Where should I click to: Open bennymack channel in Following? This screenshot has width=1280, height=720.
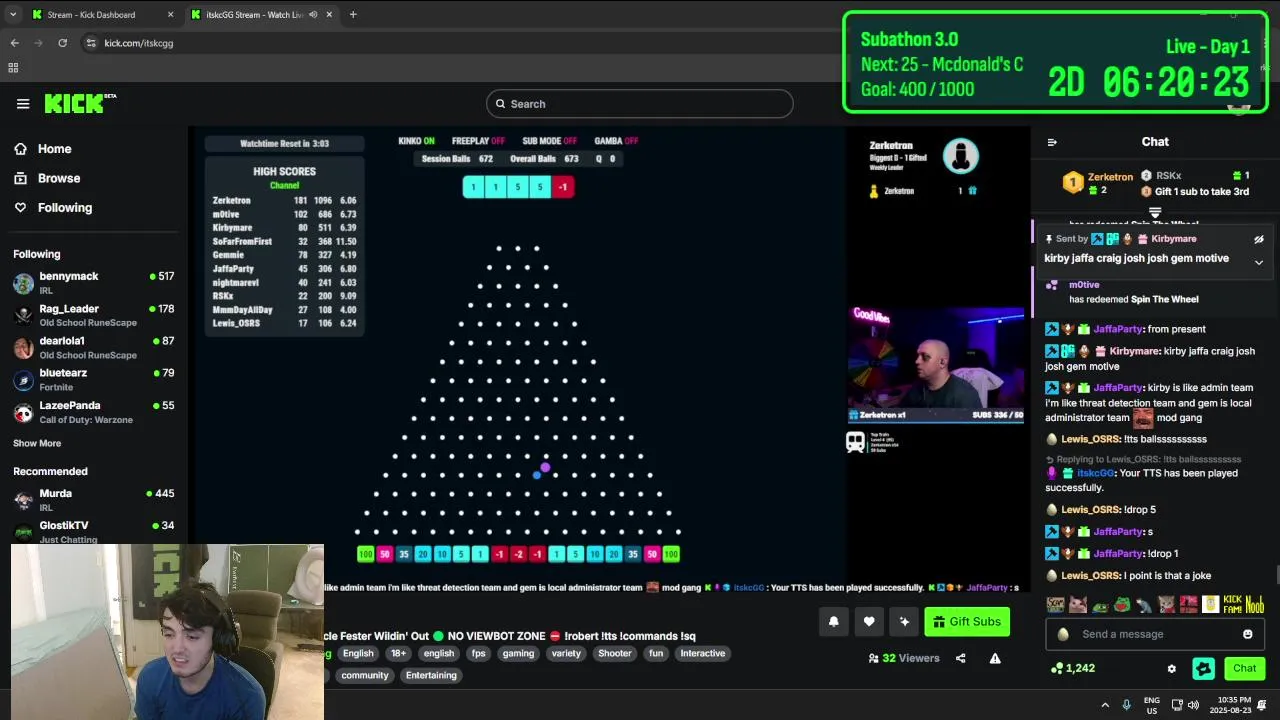point(94,283)
